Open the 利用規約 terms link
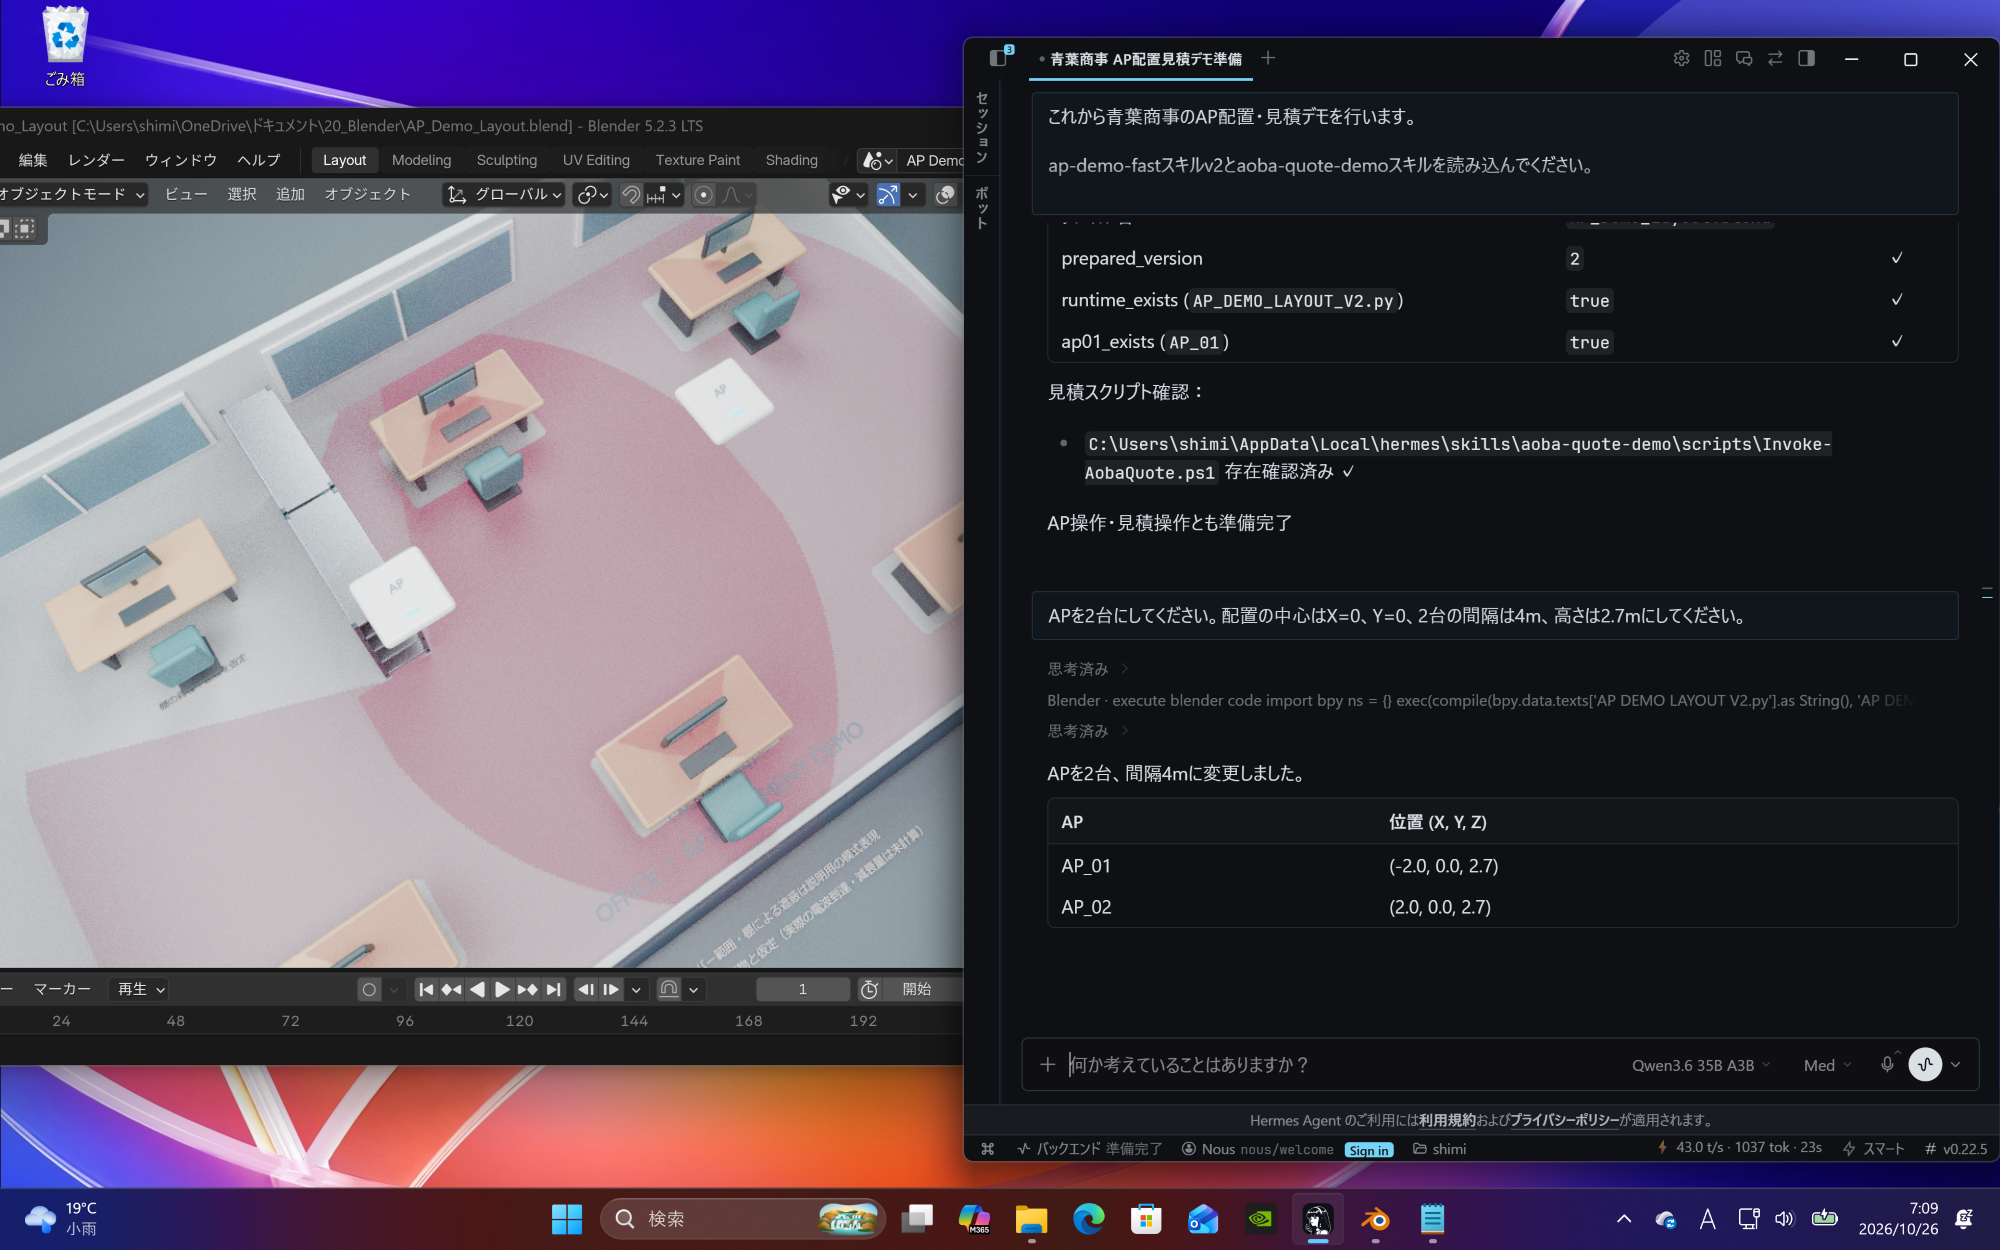This screenshot has height=1250, width=2000. click(x=1447, y=1120)
